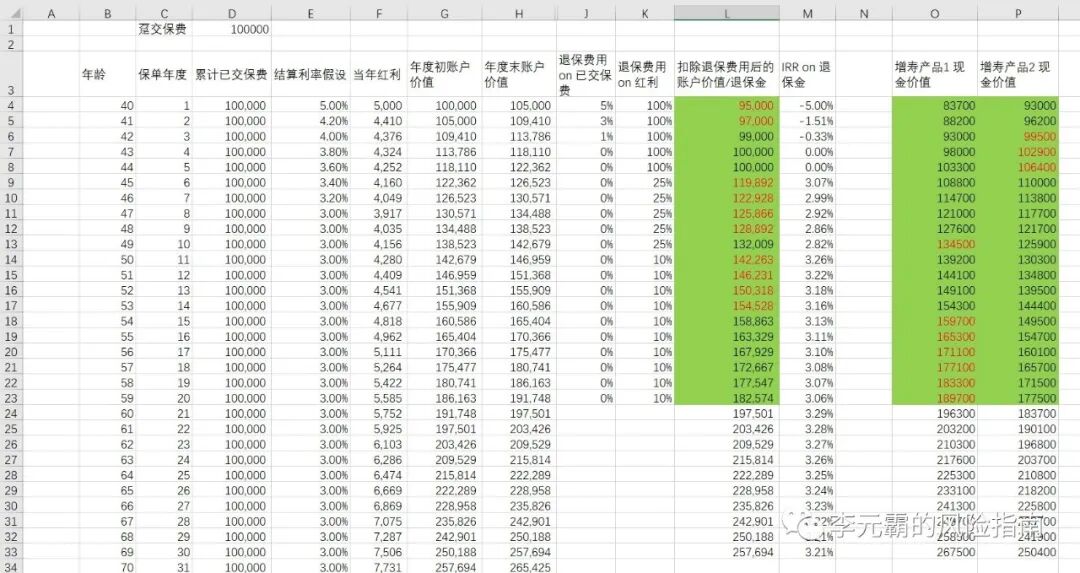Screen dimensions: 1080x573
Task: Click age 59 in the 年龄 column
Action: pos(107,398)
